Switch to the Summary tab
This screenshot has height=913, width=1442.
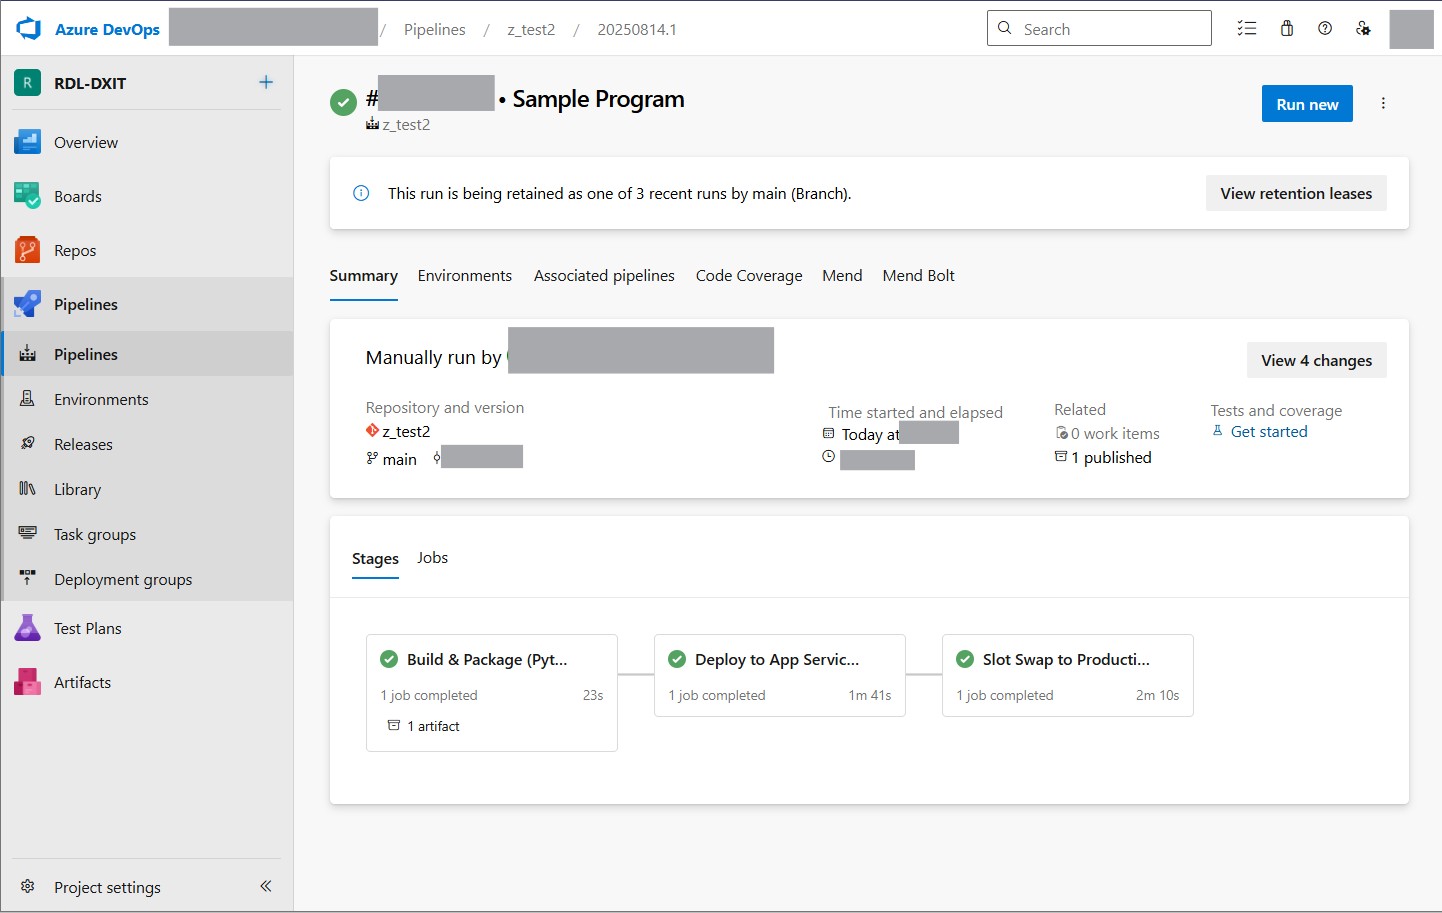[364, 276]
